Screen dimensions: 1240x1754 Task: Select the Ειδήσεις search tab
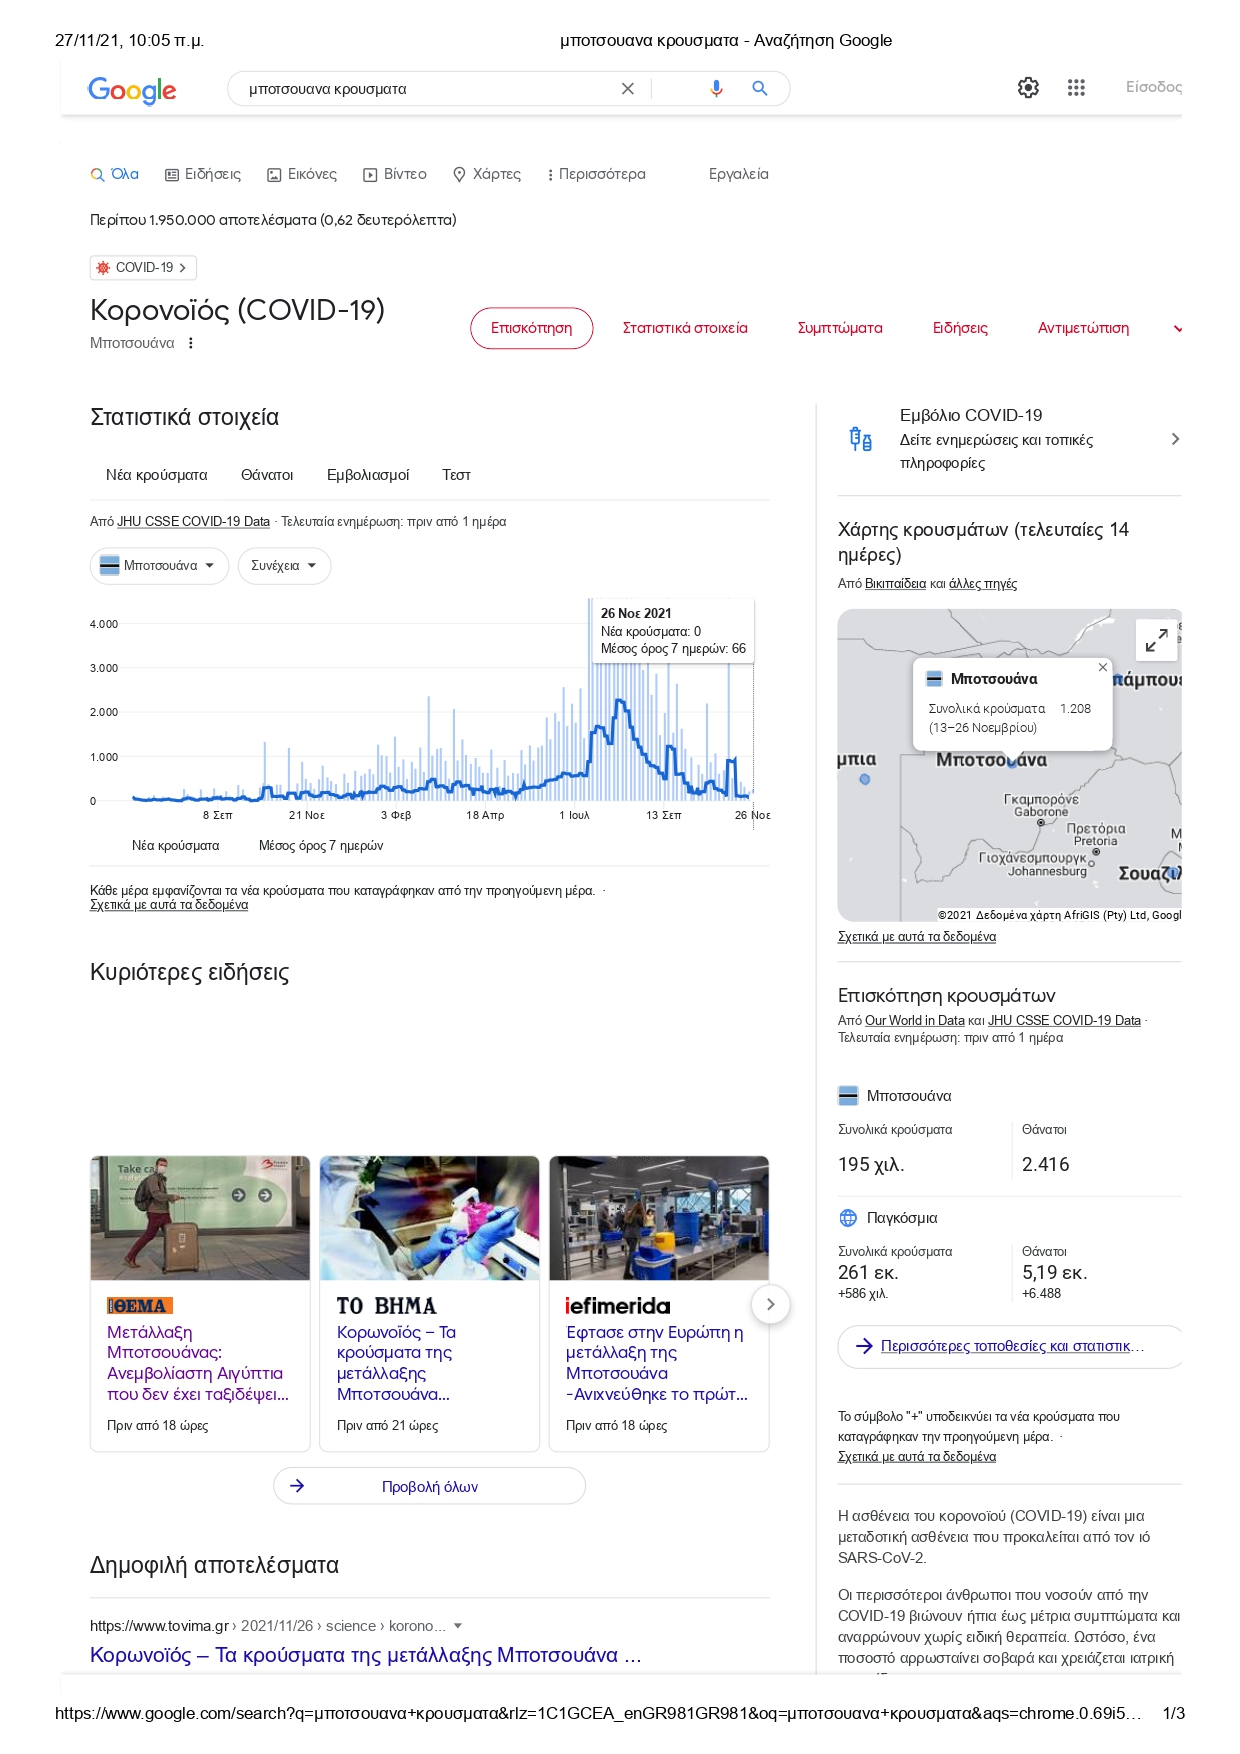(203, 174)
